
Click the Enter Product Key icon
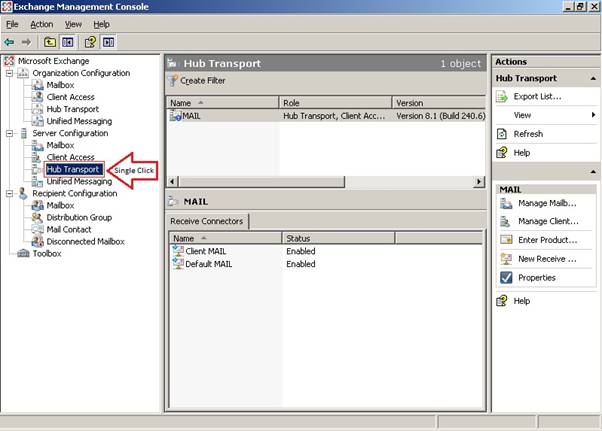(504, 240)
